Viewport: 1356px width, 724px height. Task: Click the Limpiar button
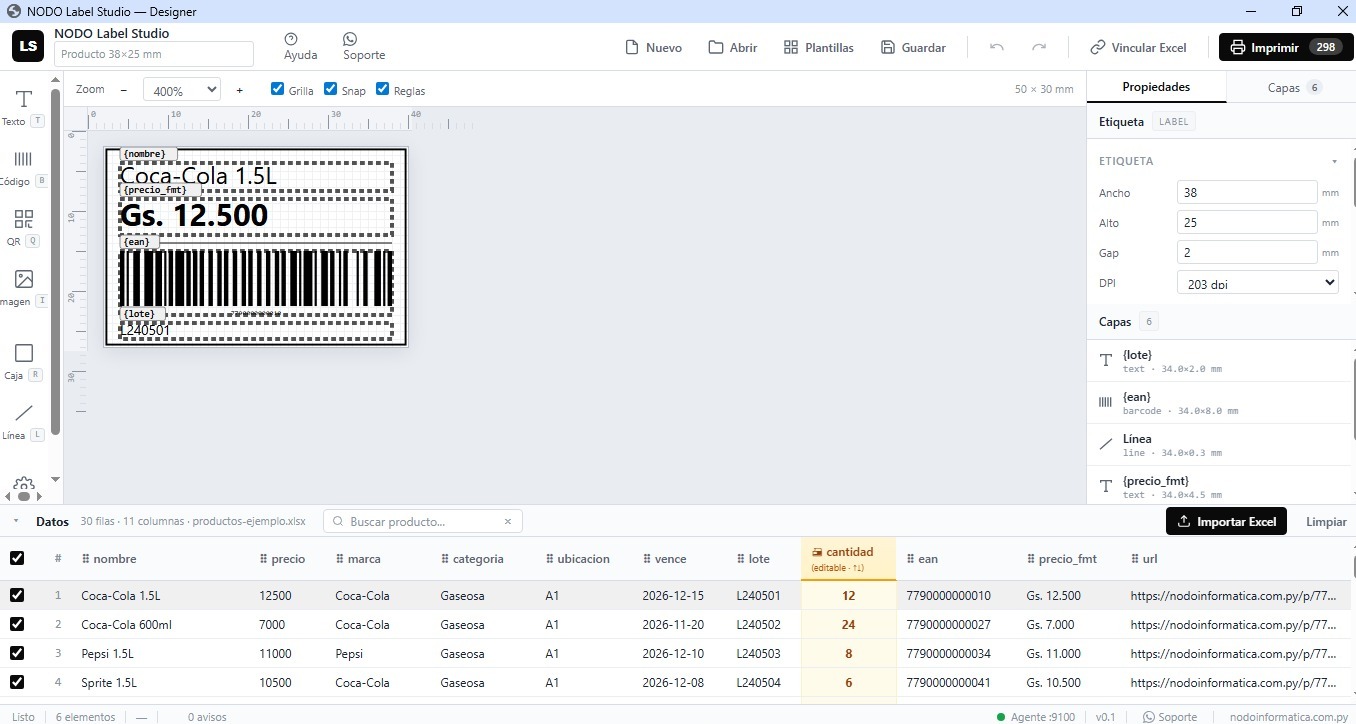pyautogui.click(x=1326, y=521)
